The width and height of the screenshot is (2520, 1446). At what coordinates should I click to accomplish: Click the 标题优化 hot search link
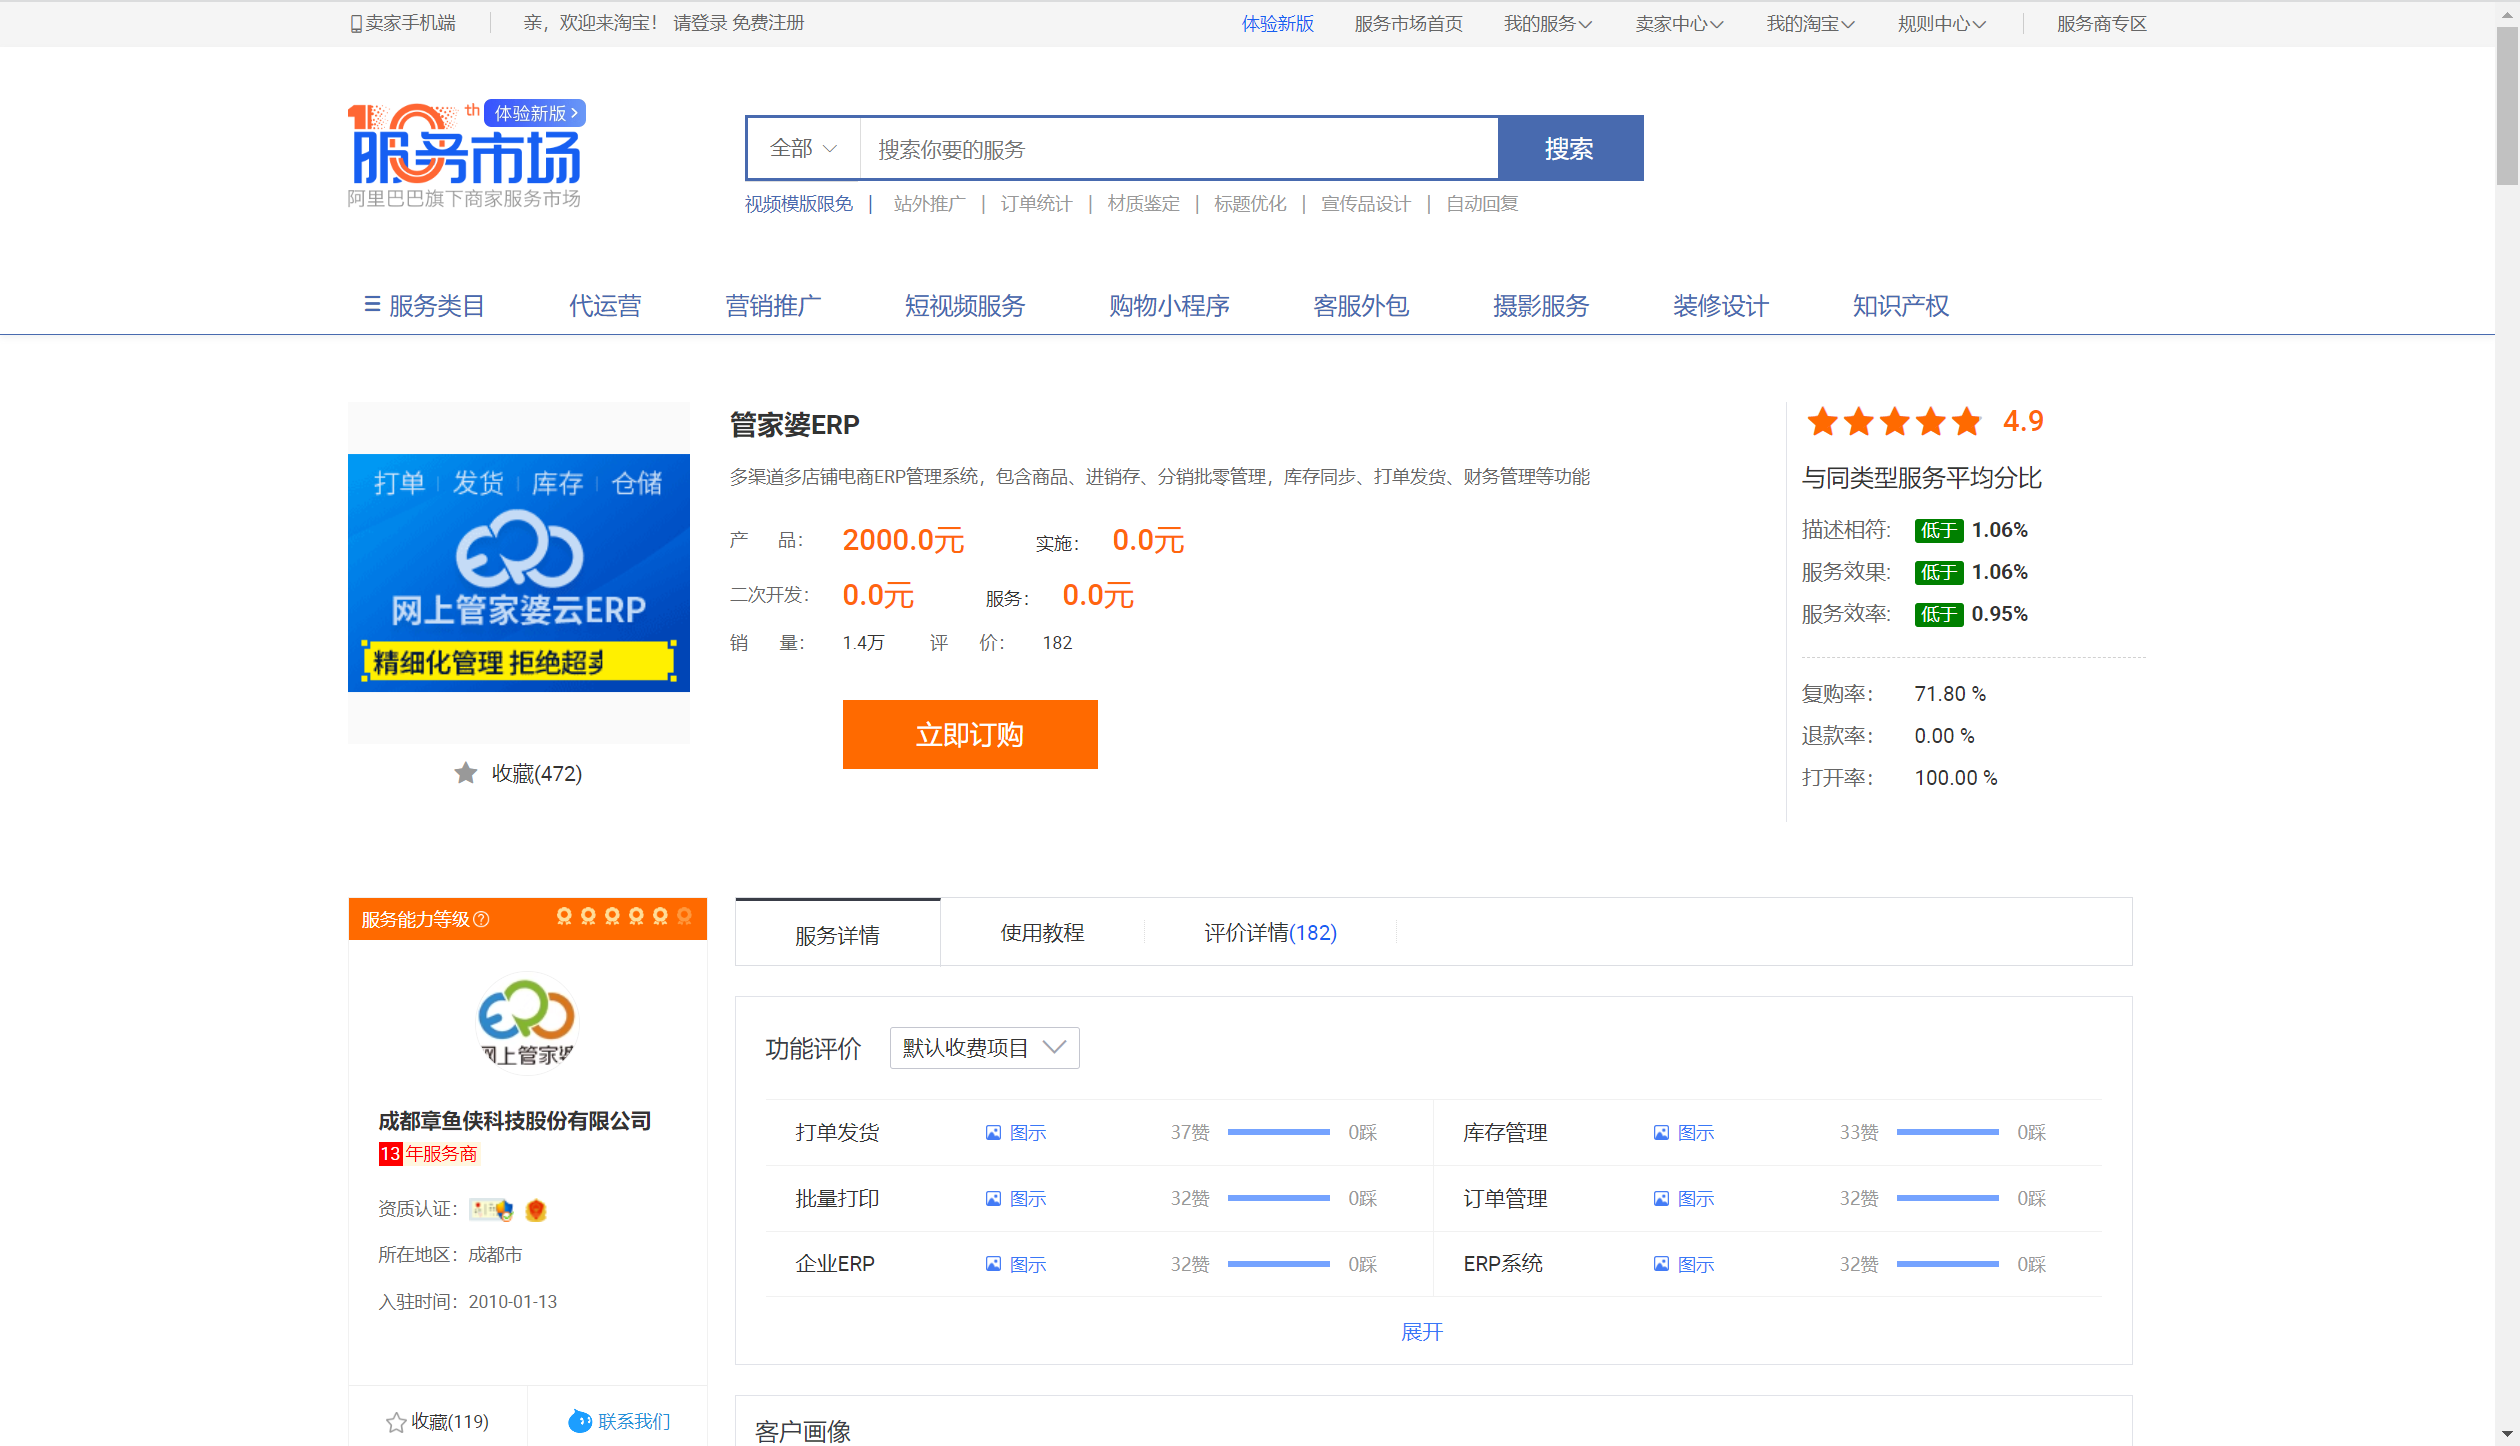(x=1250, y=204)
